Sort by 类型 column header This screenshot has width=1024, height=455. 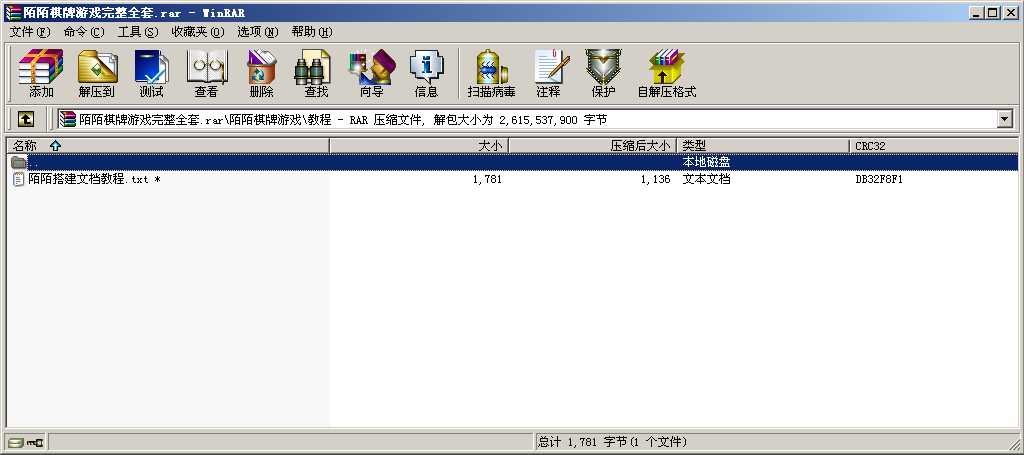point(763,146)
